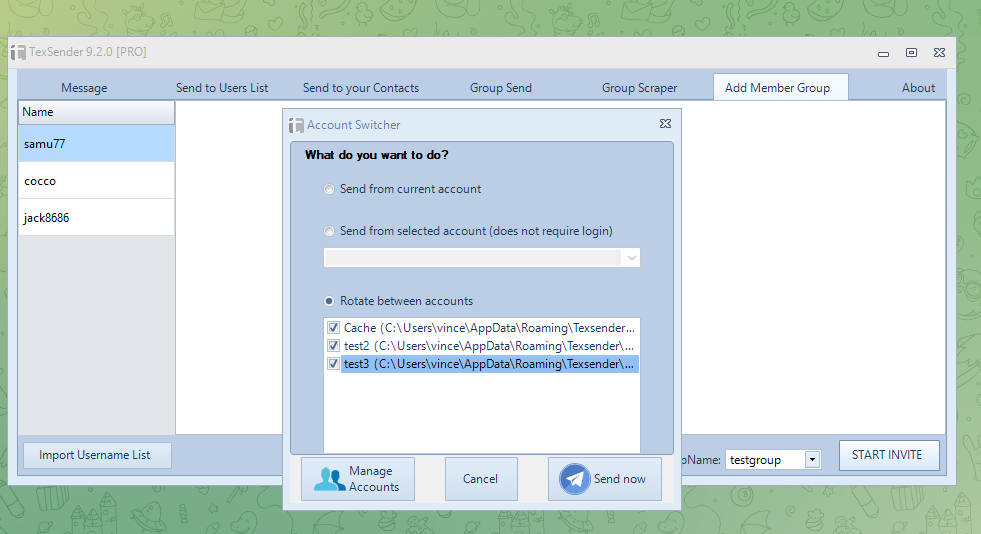Switch to the Message tab
Image resolution: width=981 pixels, height=534 pixels.
pyautogui.click(x=84, y=88)
